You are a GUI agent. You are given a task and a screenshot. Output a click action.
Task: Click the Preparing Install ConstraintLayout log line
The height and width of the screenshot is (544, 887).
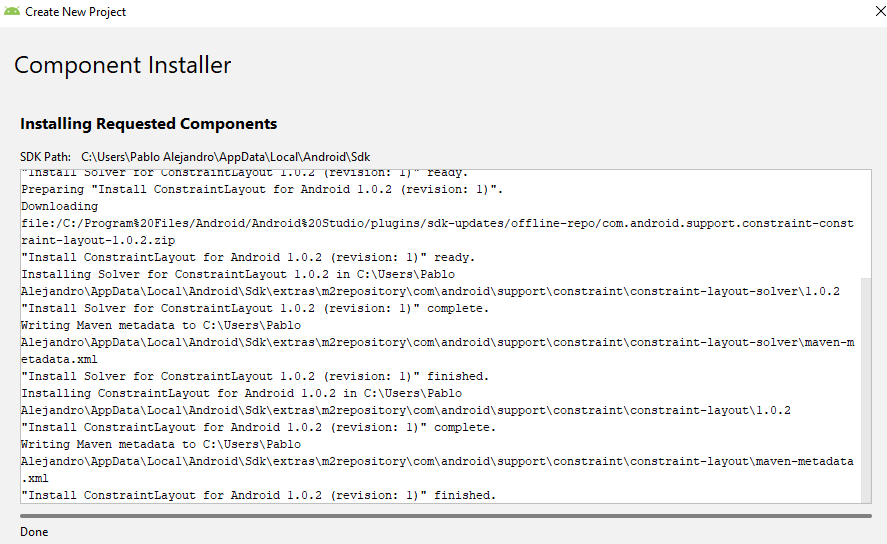click(x=262, y=189)
